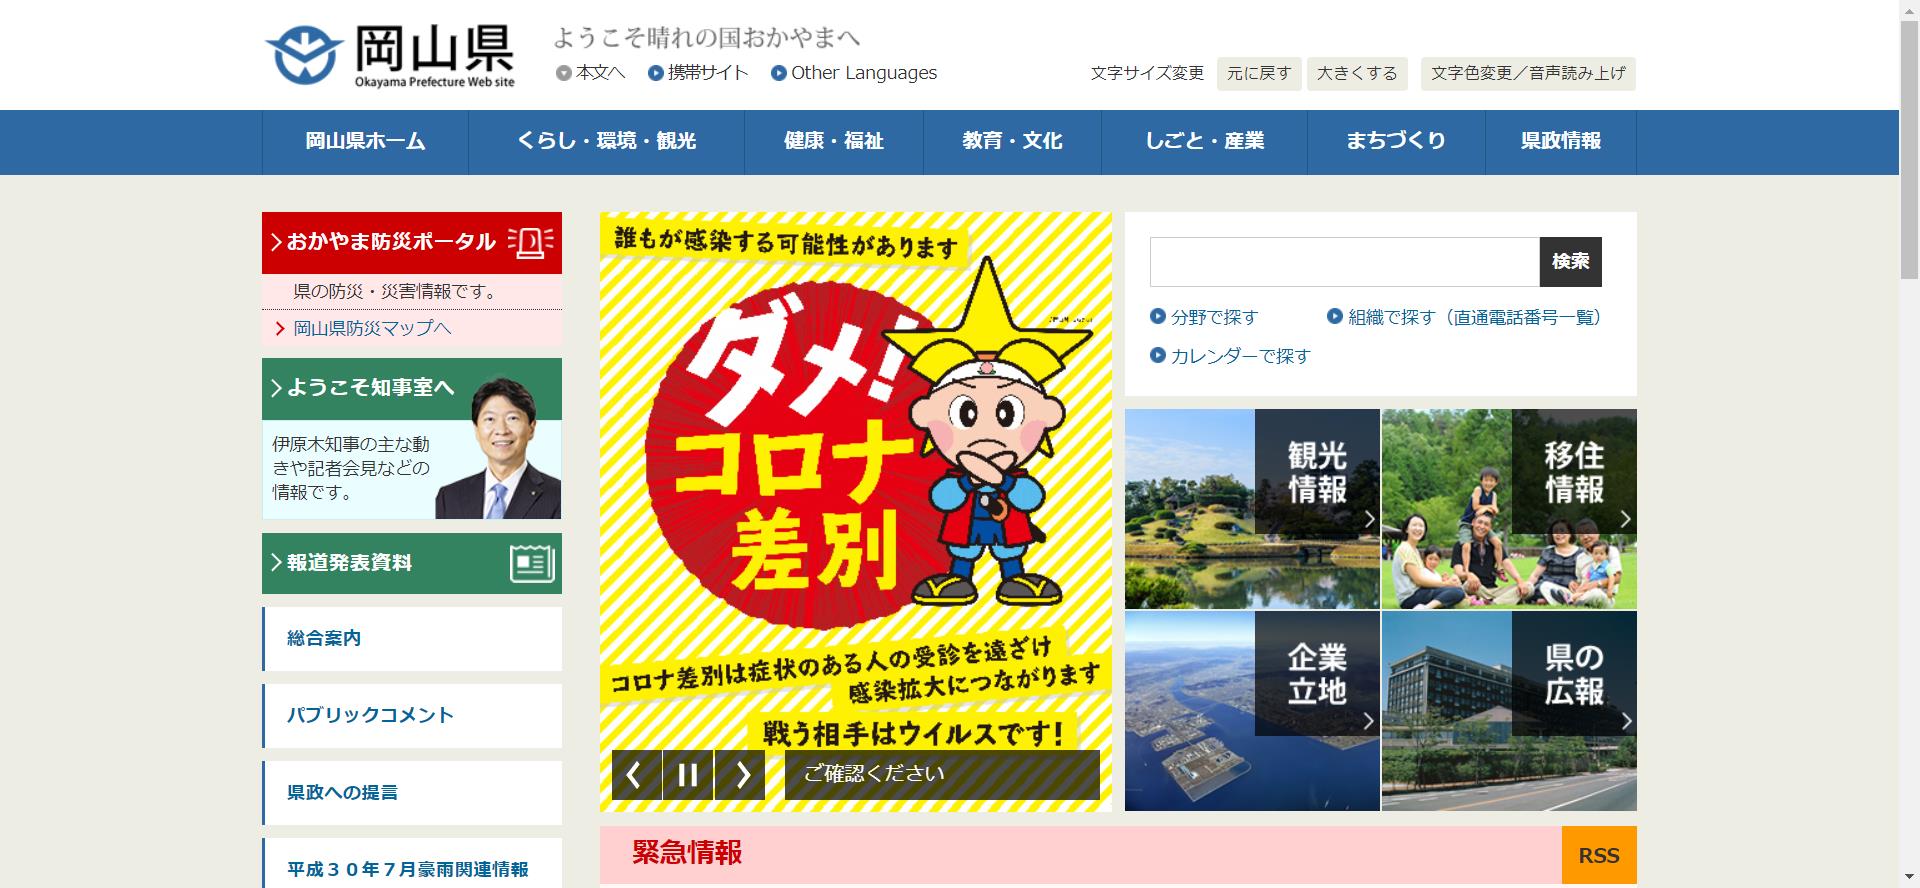This screenshot has height=888, width=1920.
Task: Advance to the next carousel slide
Action: coord(740,774)
